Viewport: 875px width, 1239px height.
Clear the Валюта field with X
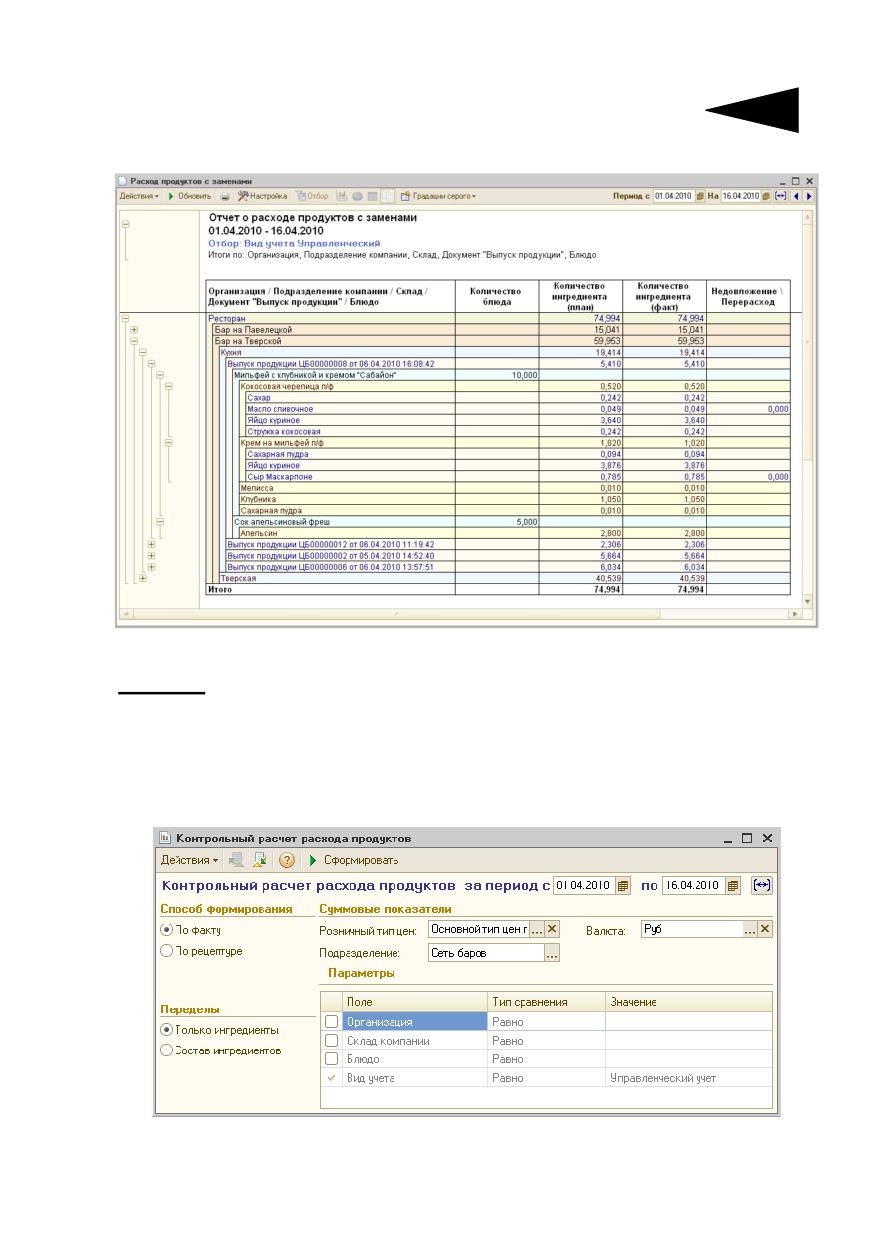click(765, 929)
